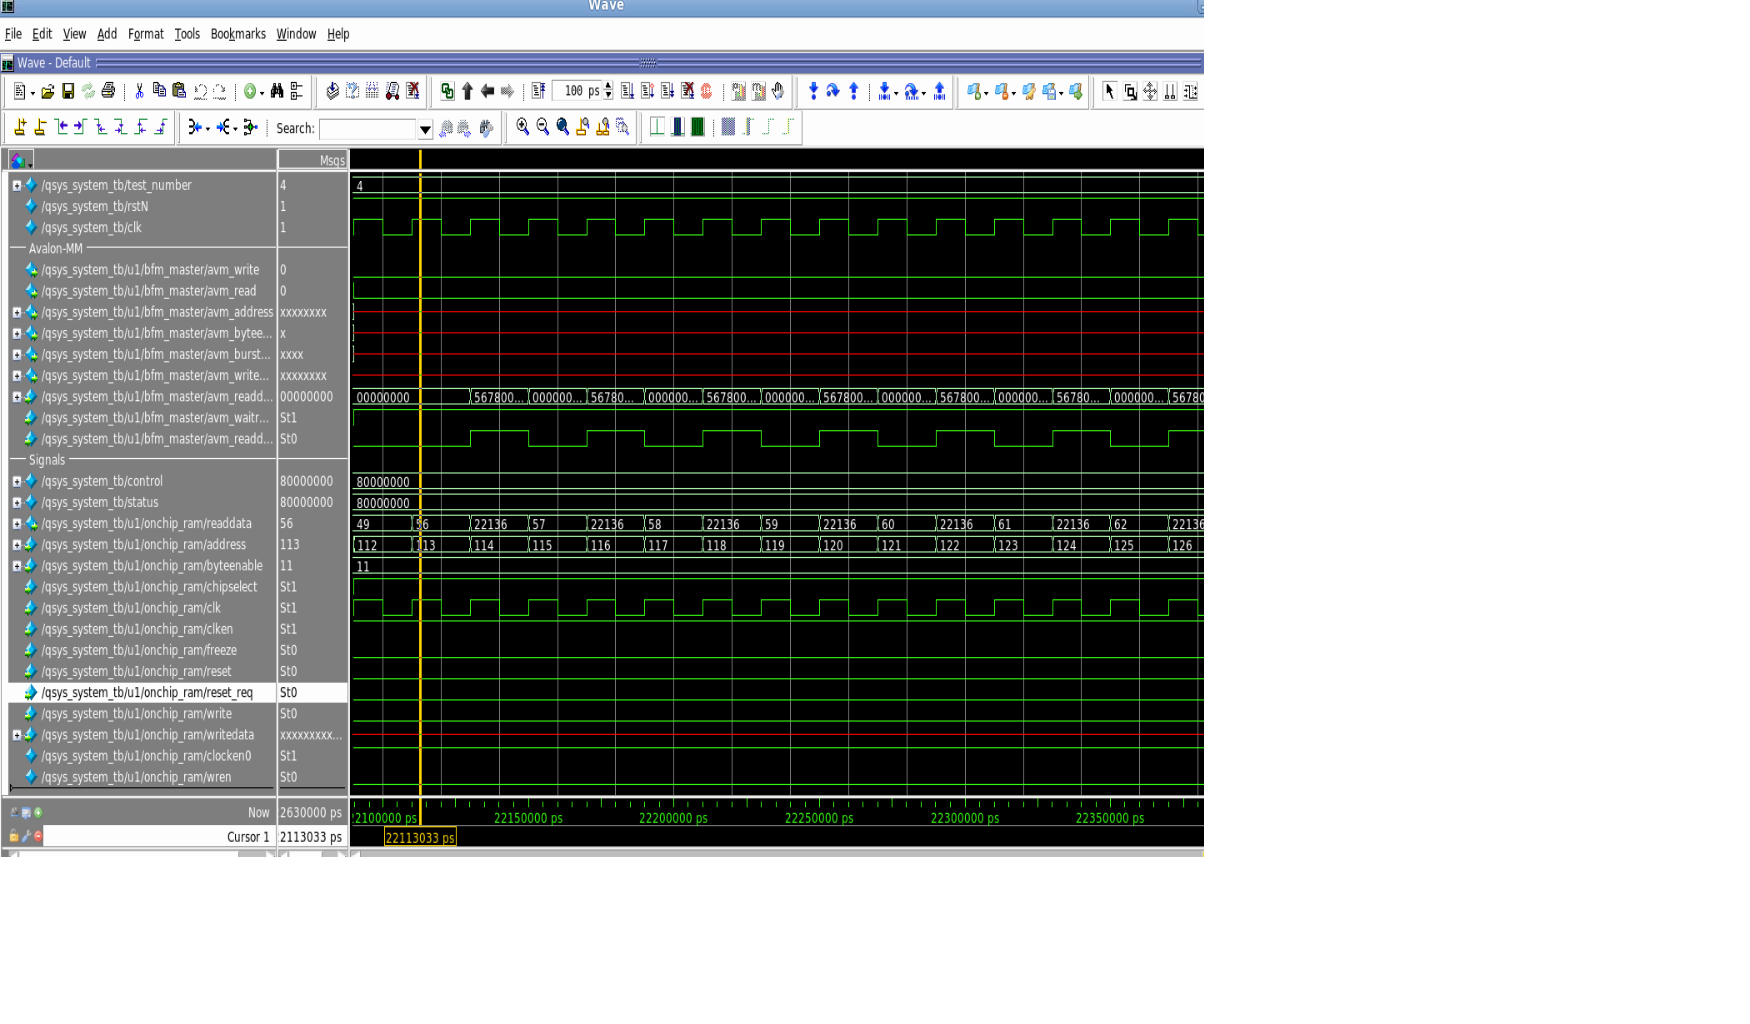The width and height of the screenshot is (1750, 1024).
Task: Expand the test_number signal tree node
Action: (x=16, y=185)
